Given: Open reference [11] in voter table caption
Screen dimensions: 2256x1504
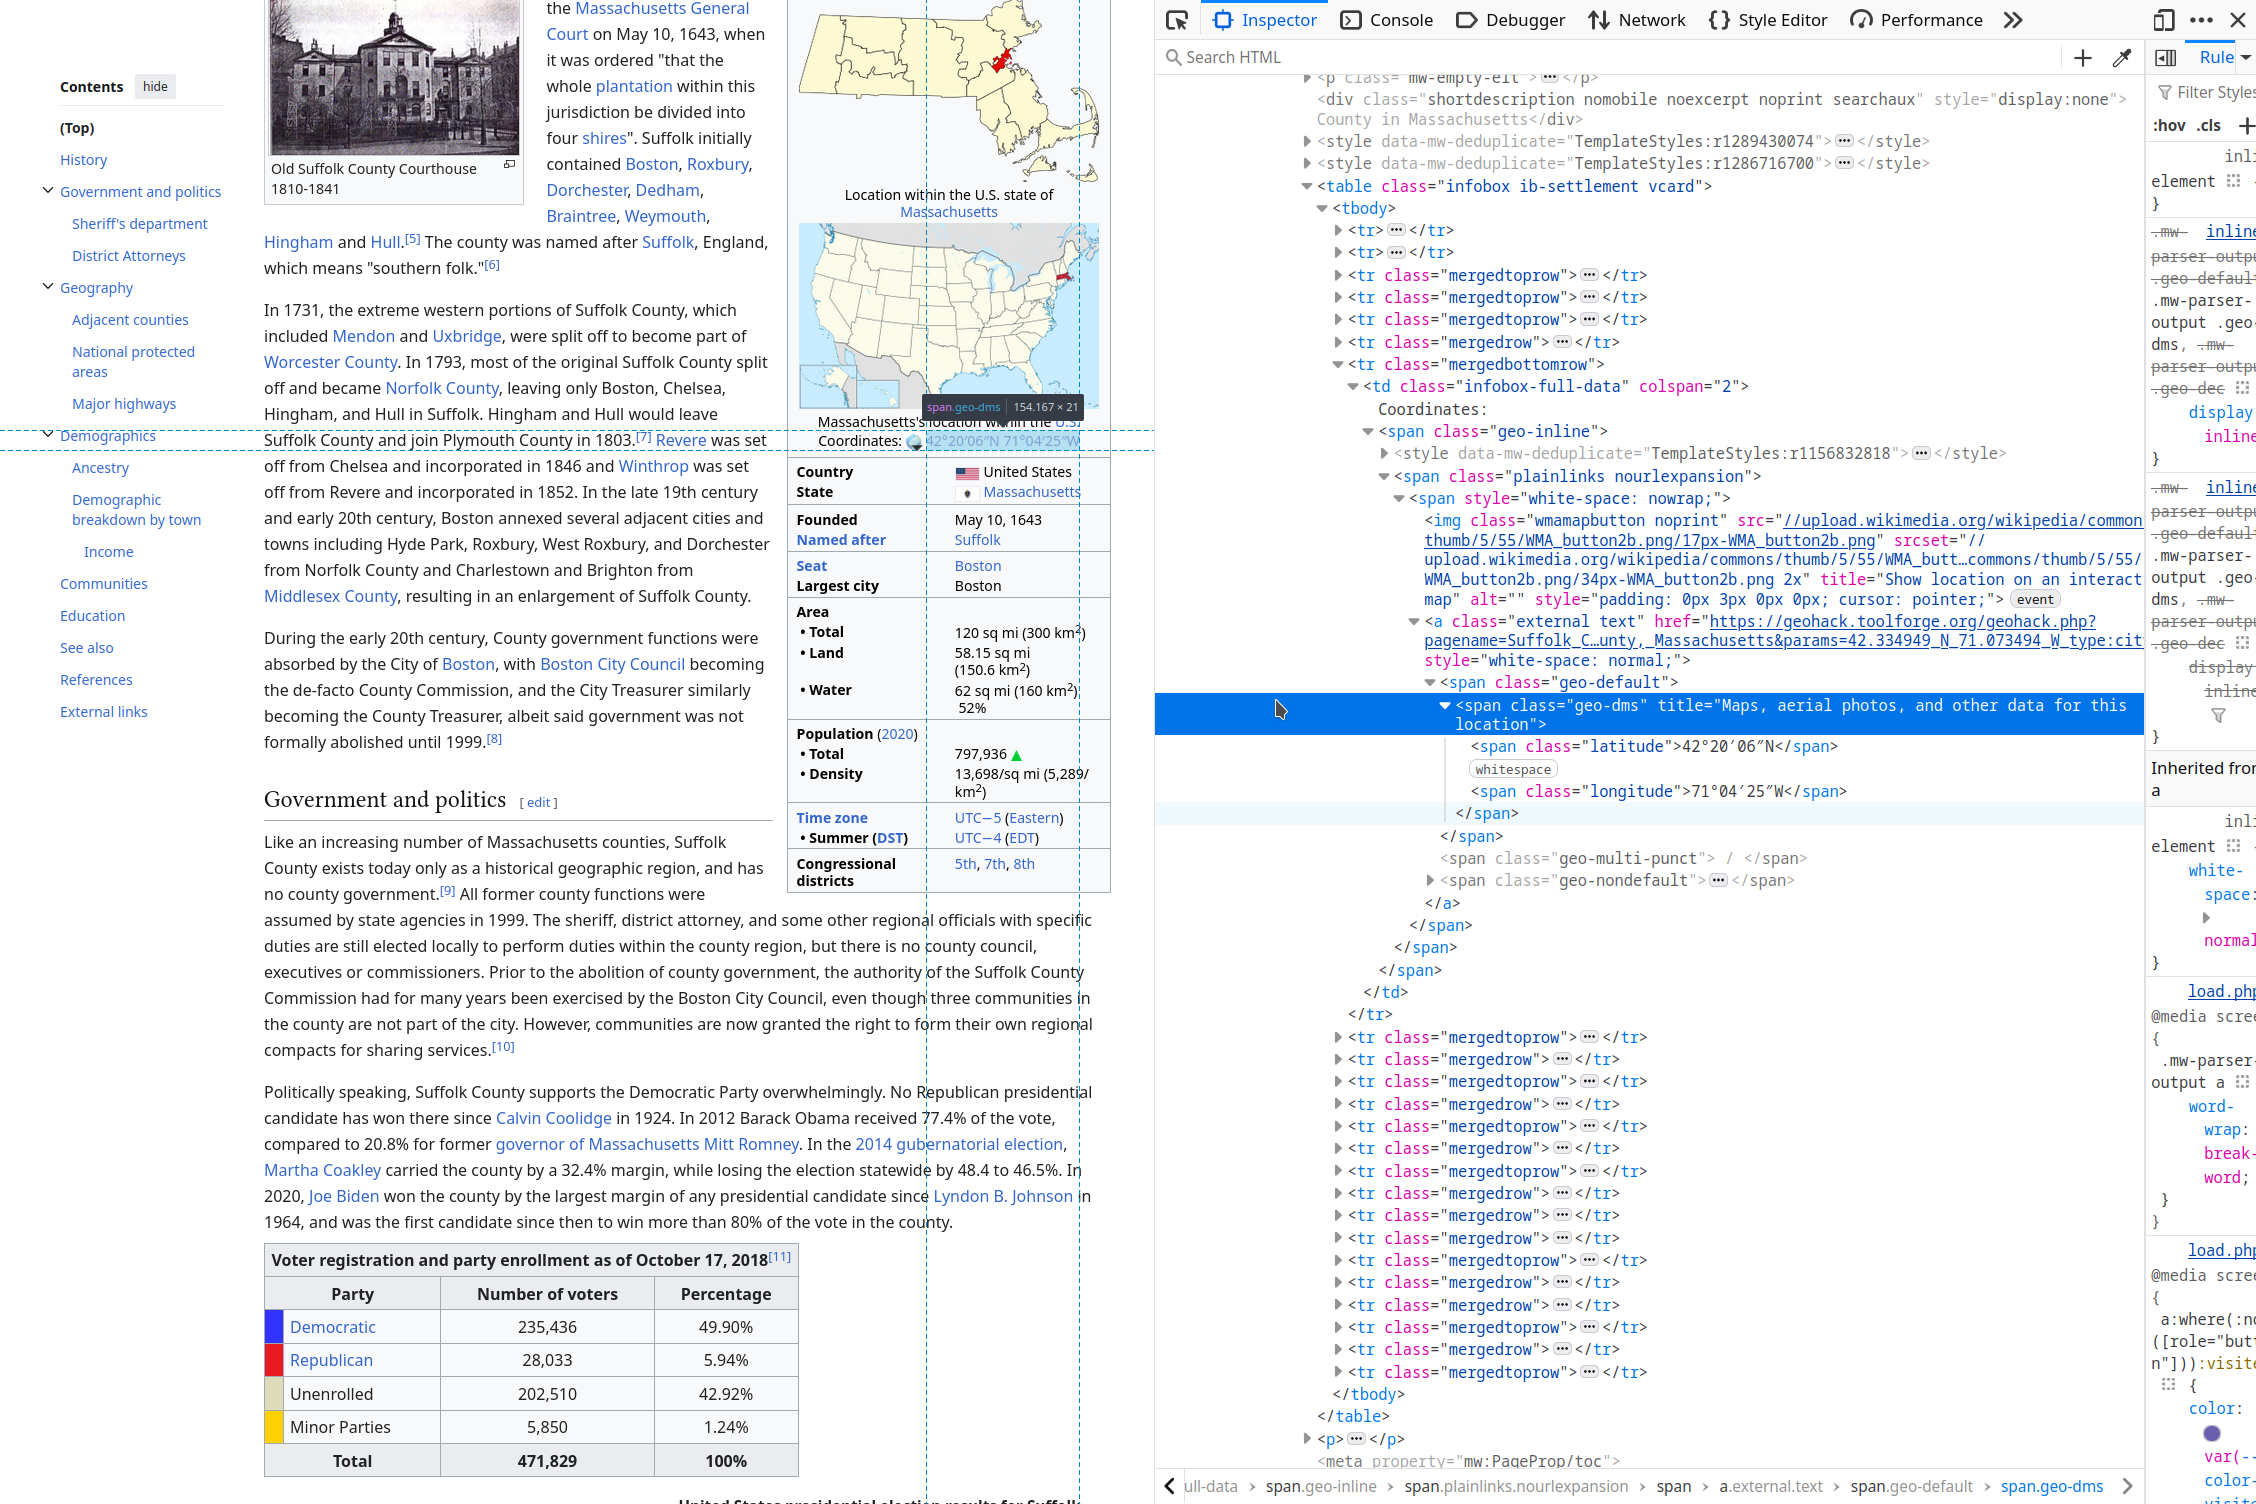Looking at the screenshot, I should 780,1257.
